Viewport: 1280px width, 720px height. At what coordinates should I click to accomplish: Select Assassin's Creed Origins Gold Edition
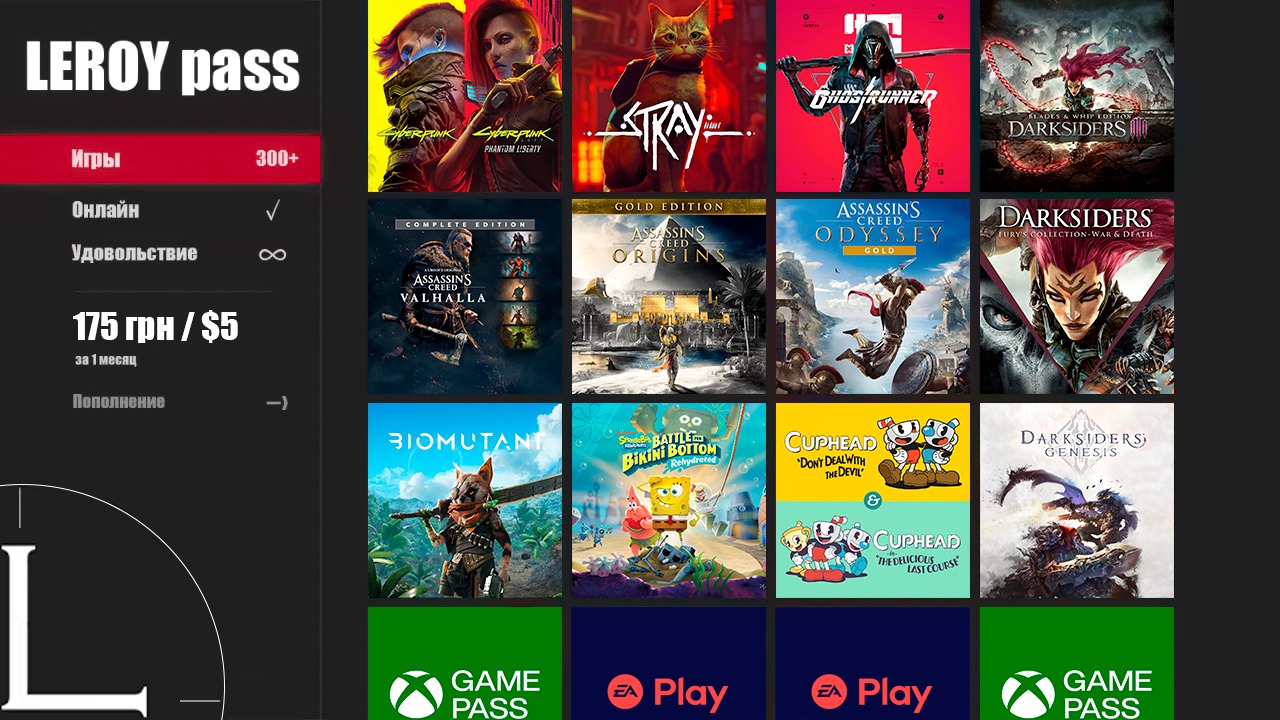click(x=669, y=296)
